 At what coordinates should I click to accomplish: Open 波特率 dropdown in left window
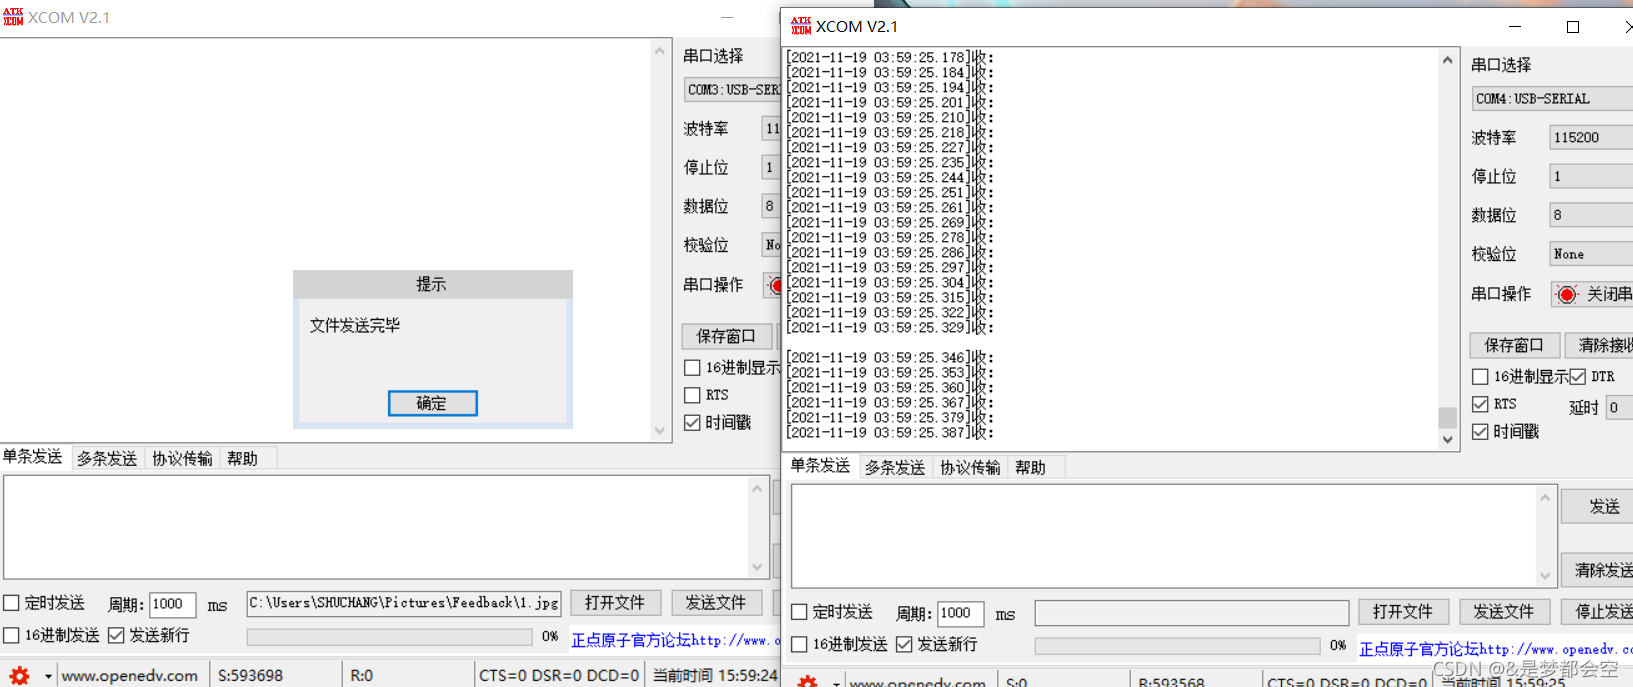pyautogui.click(x=771, y=129)
